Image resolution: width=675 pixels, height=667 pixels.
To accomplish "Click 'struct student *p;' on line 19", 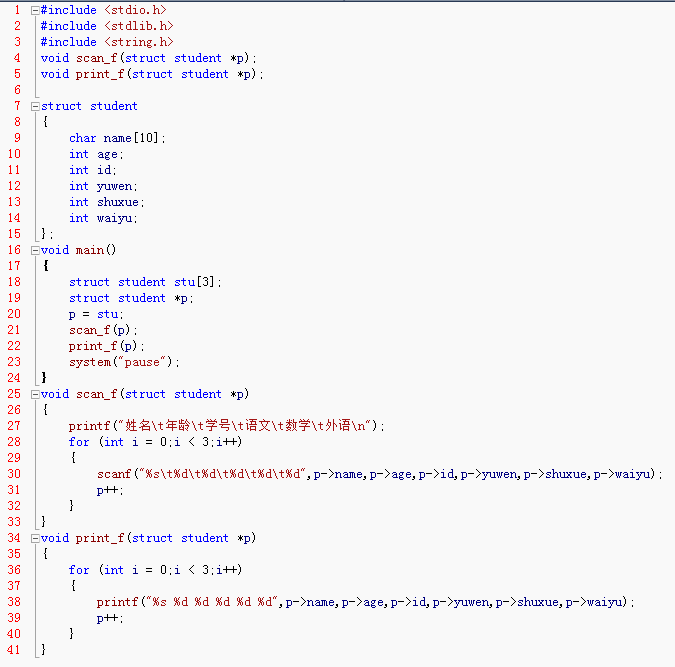I will 131,298.
